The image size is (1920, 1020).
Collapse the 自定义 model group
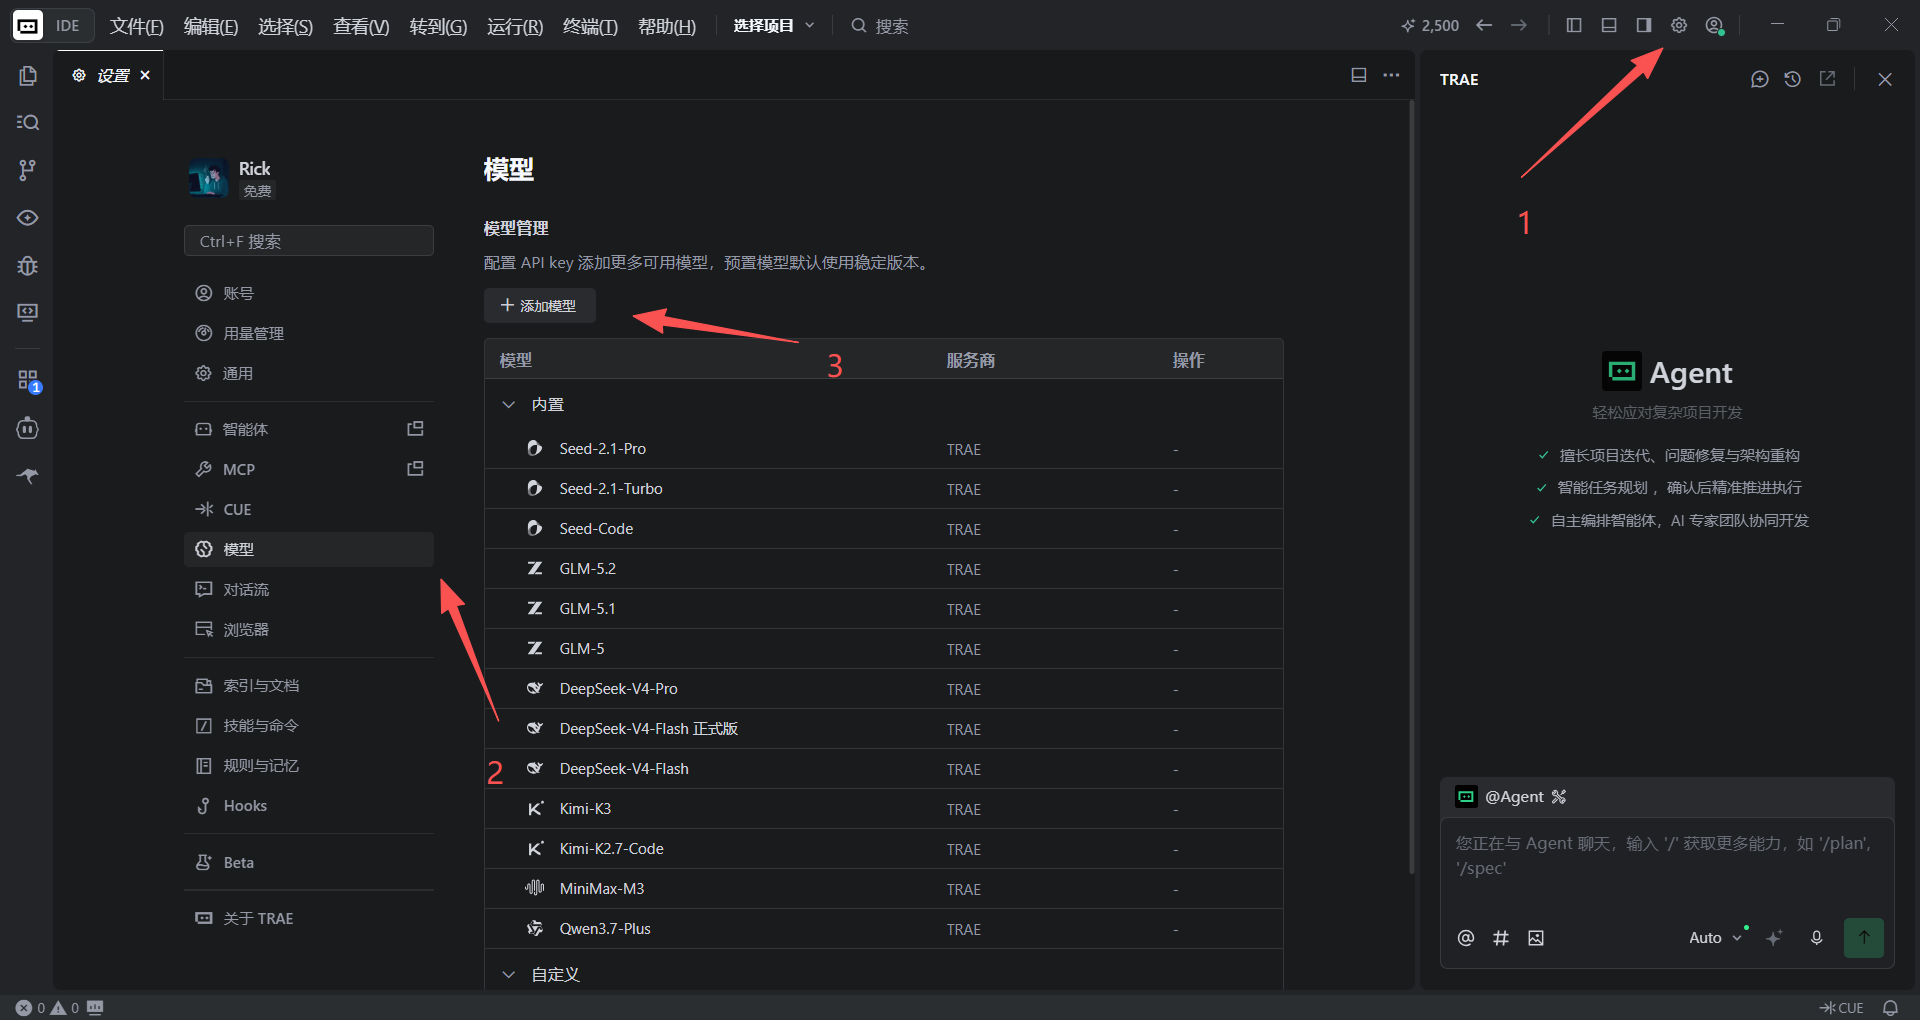pyautogui.click(x=509, y=974)
